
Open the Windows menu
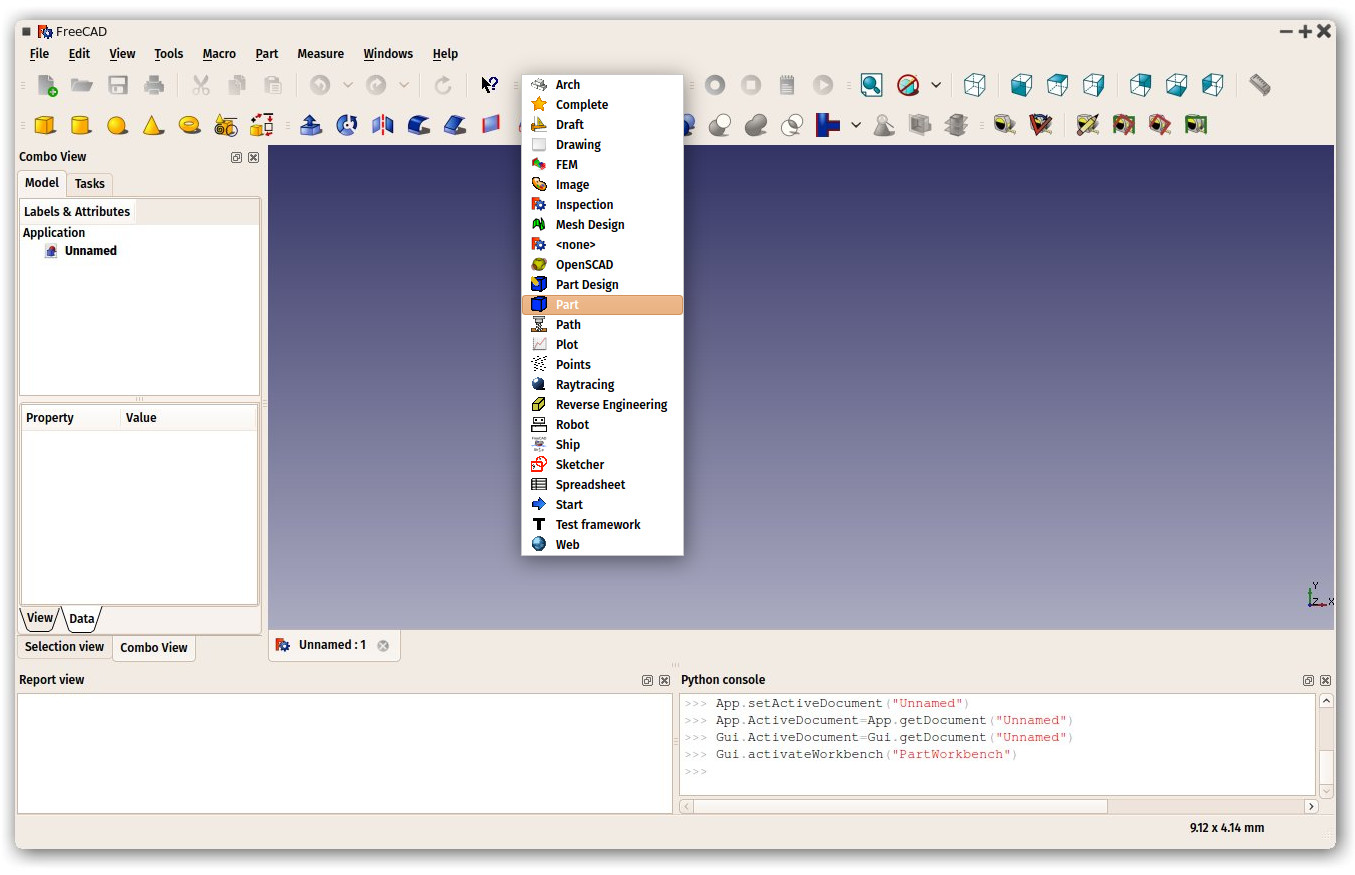388,54
